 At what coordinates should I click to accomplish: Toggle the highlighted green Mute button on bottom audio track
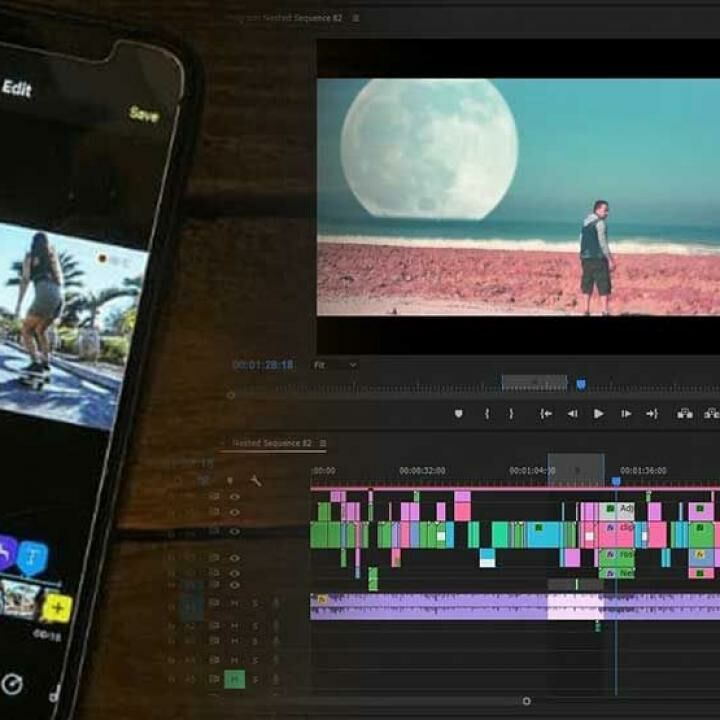(234, 680)
